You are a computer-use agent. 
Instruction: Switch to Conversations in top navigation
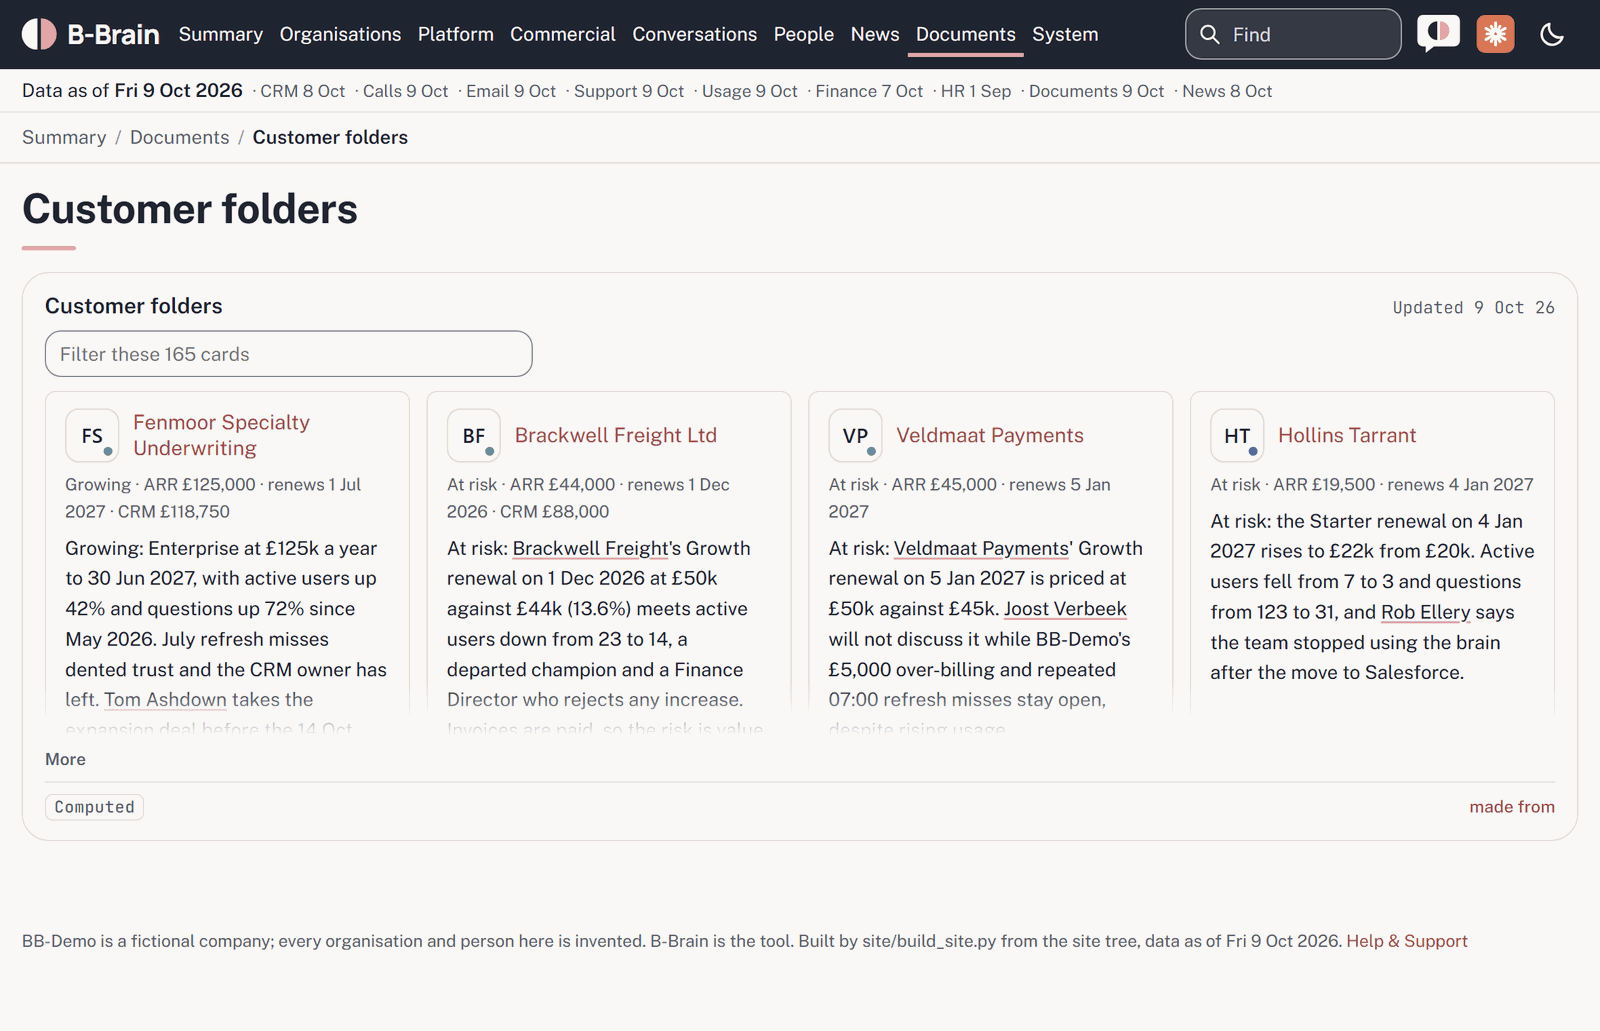click(695, 34)
